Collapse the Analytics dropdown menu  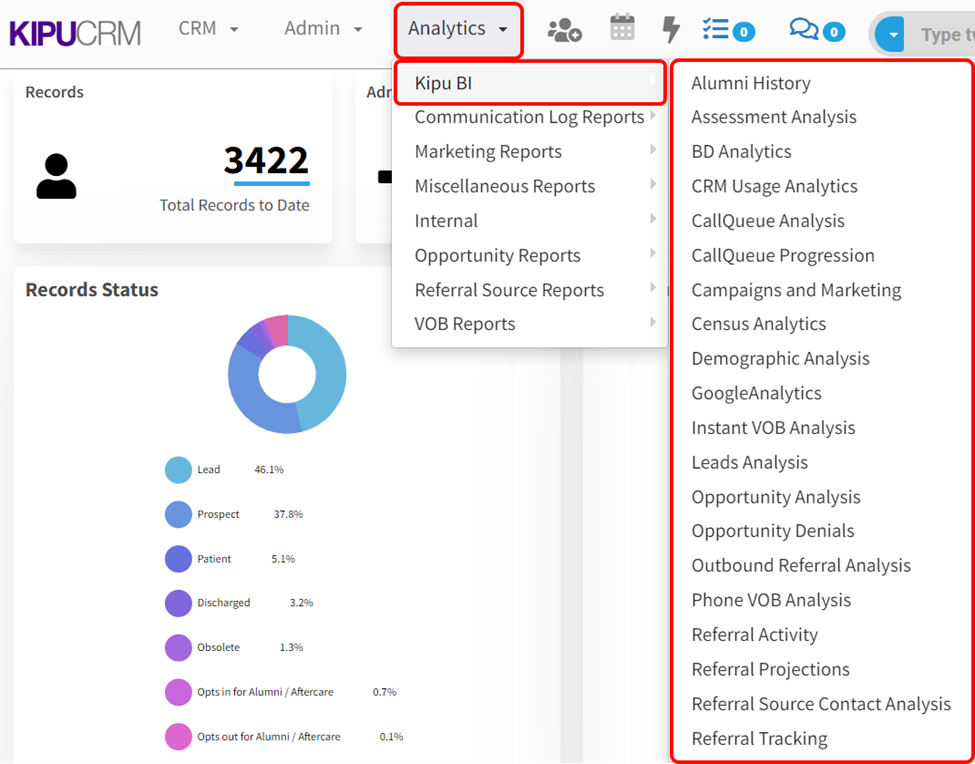pos(458,29)
